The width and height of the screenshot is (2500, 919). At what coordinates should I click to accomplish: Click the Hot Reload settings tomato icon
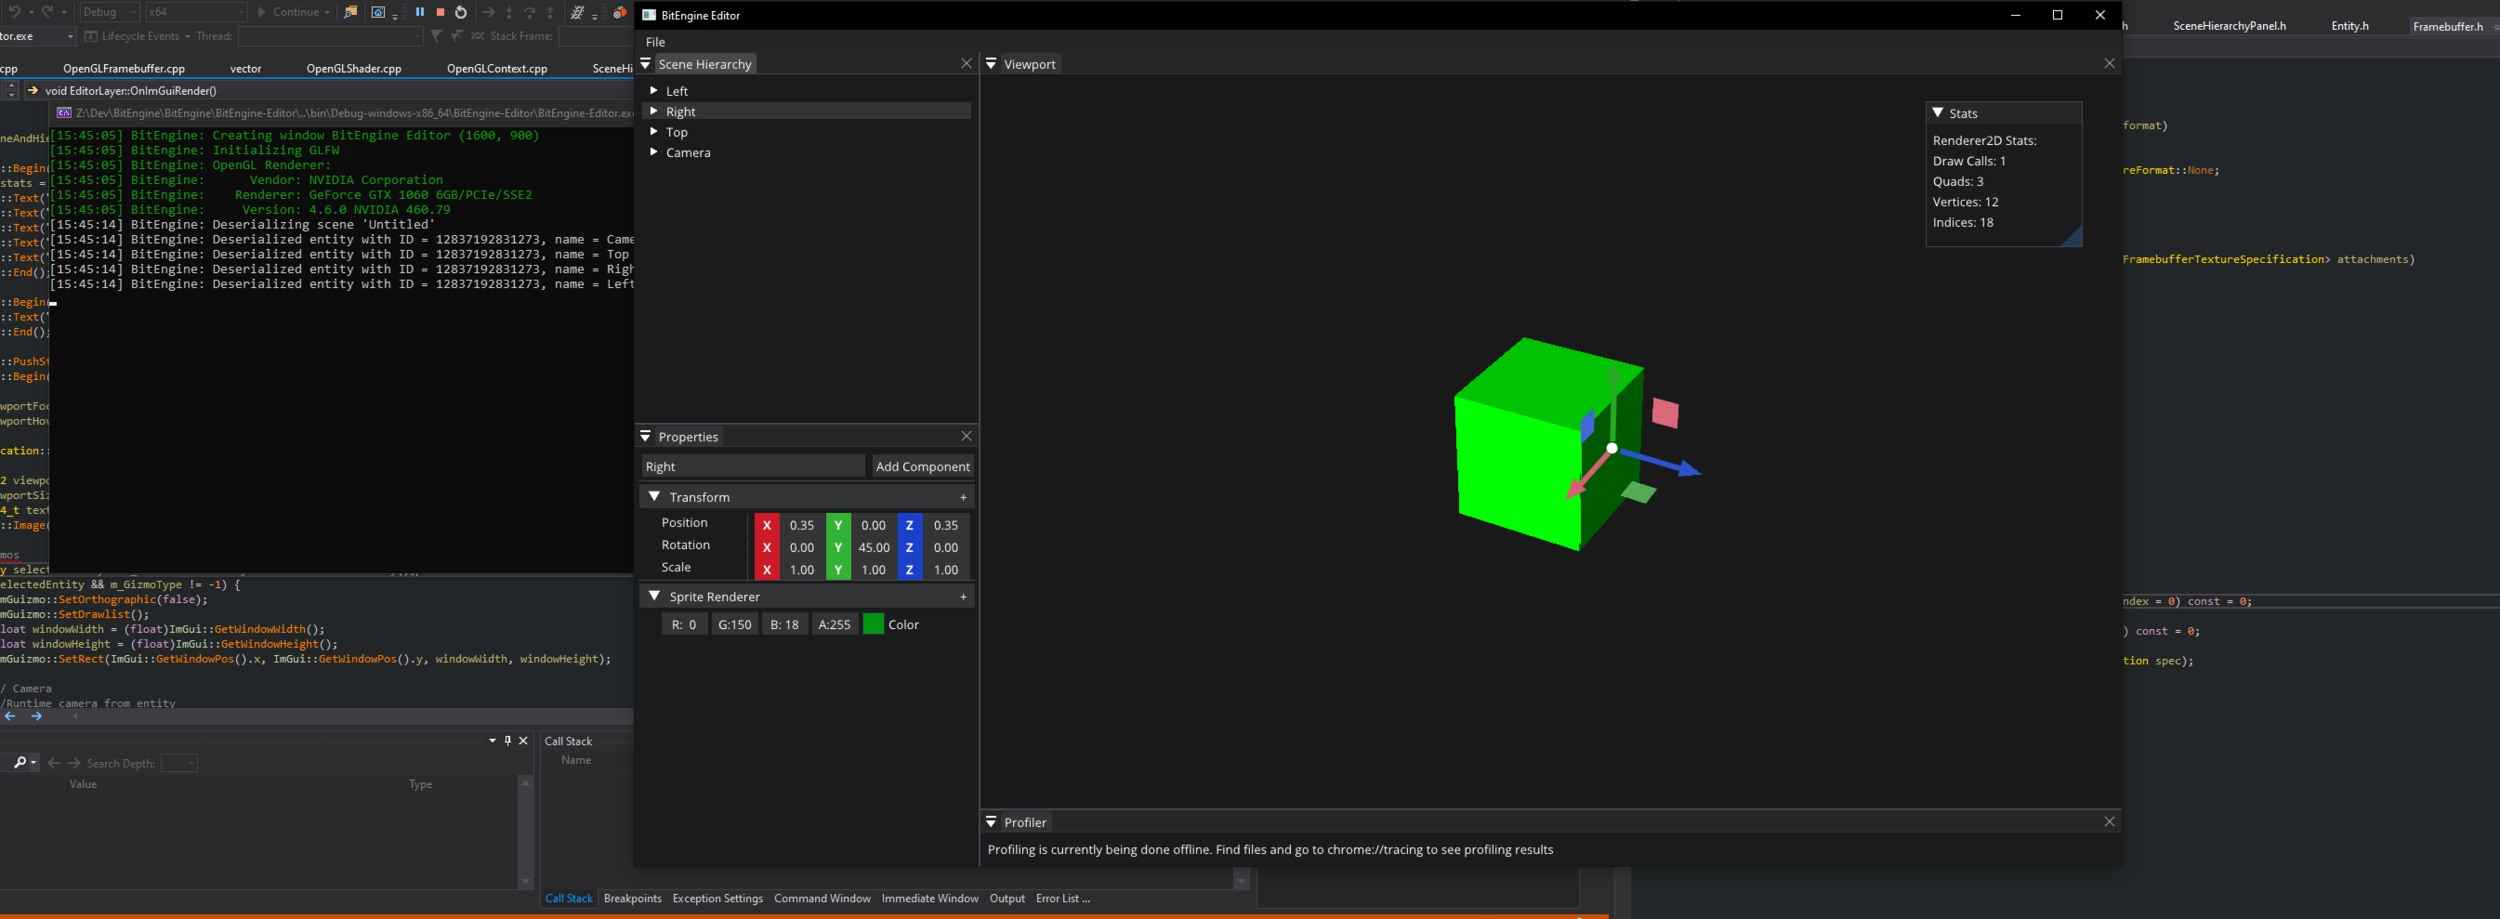(620, 12)
